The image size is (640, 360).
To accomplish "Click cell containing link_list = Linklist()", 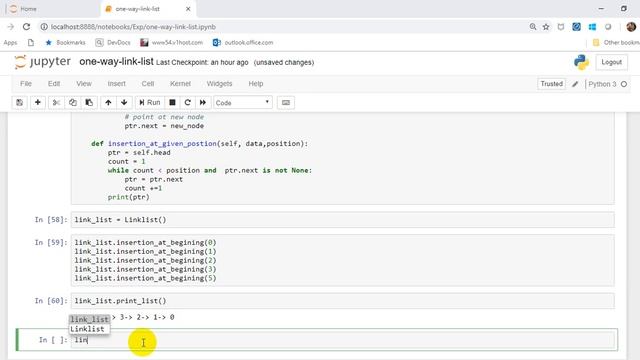I will pos(342,220).
